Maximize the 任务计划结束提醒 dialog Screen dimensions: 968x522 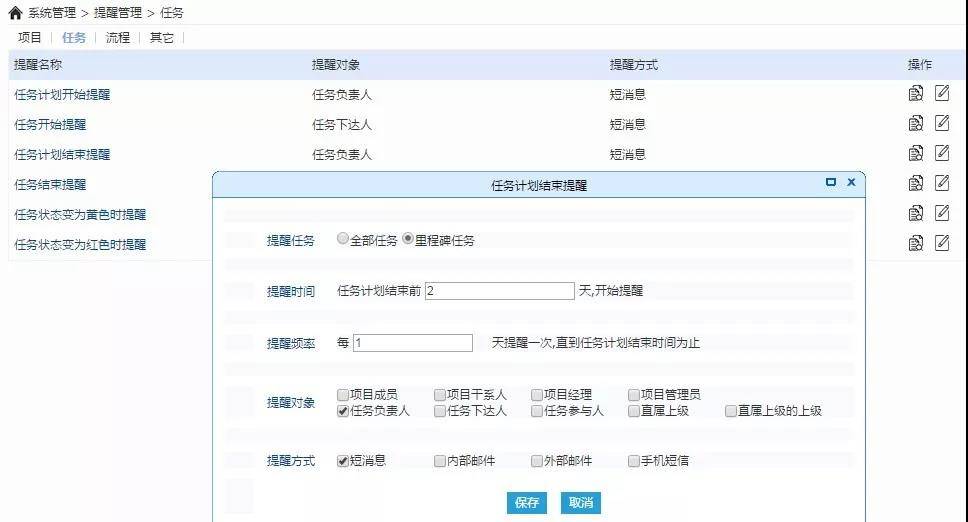click(x=830, y=183)
